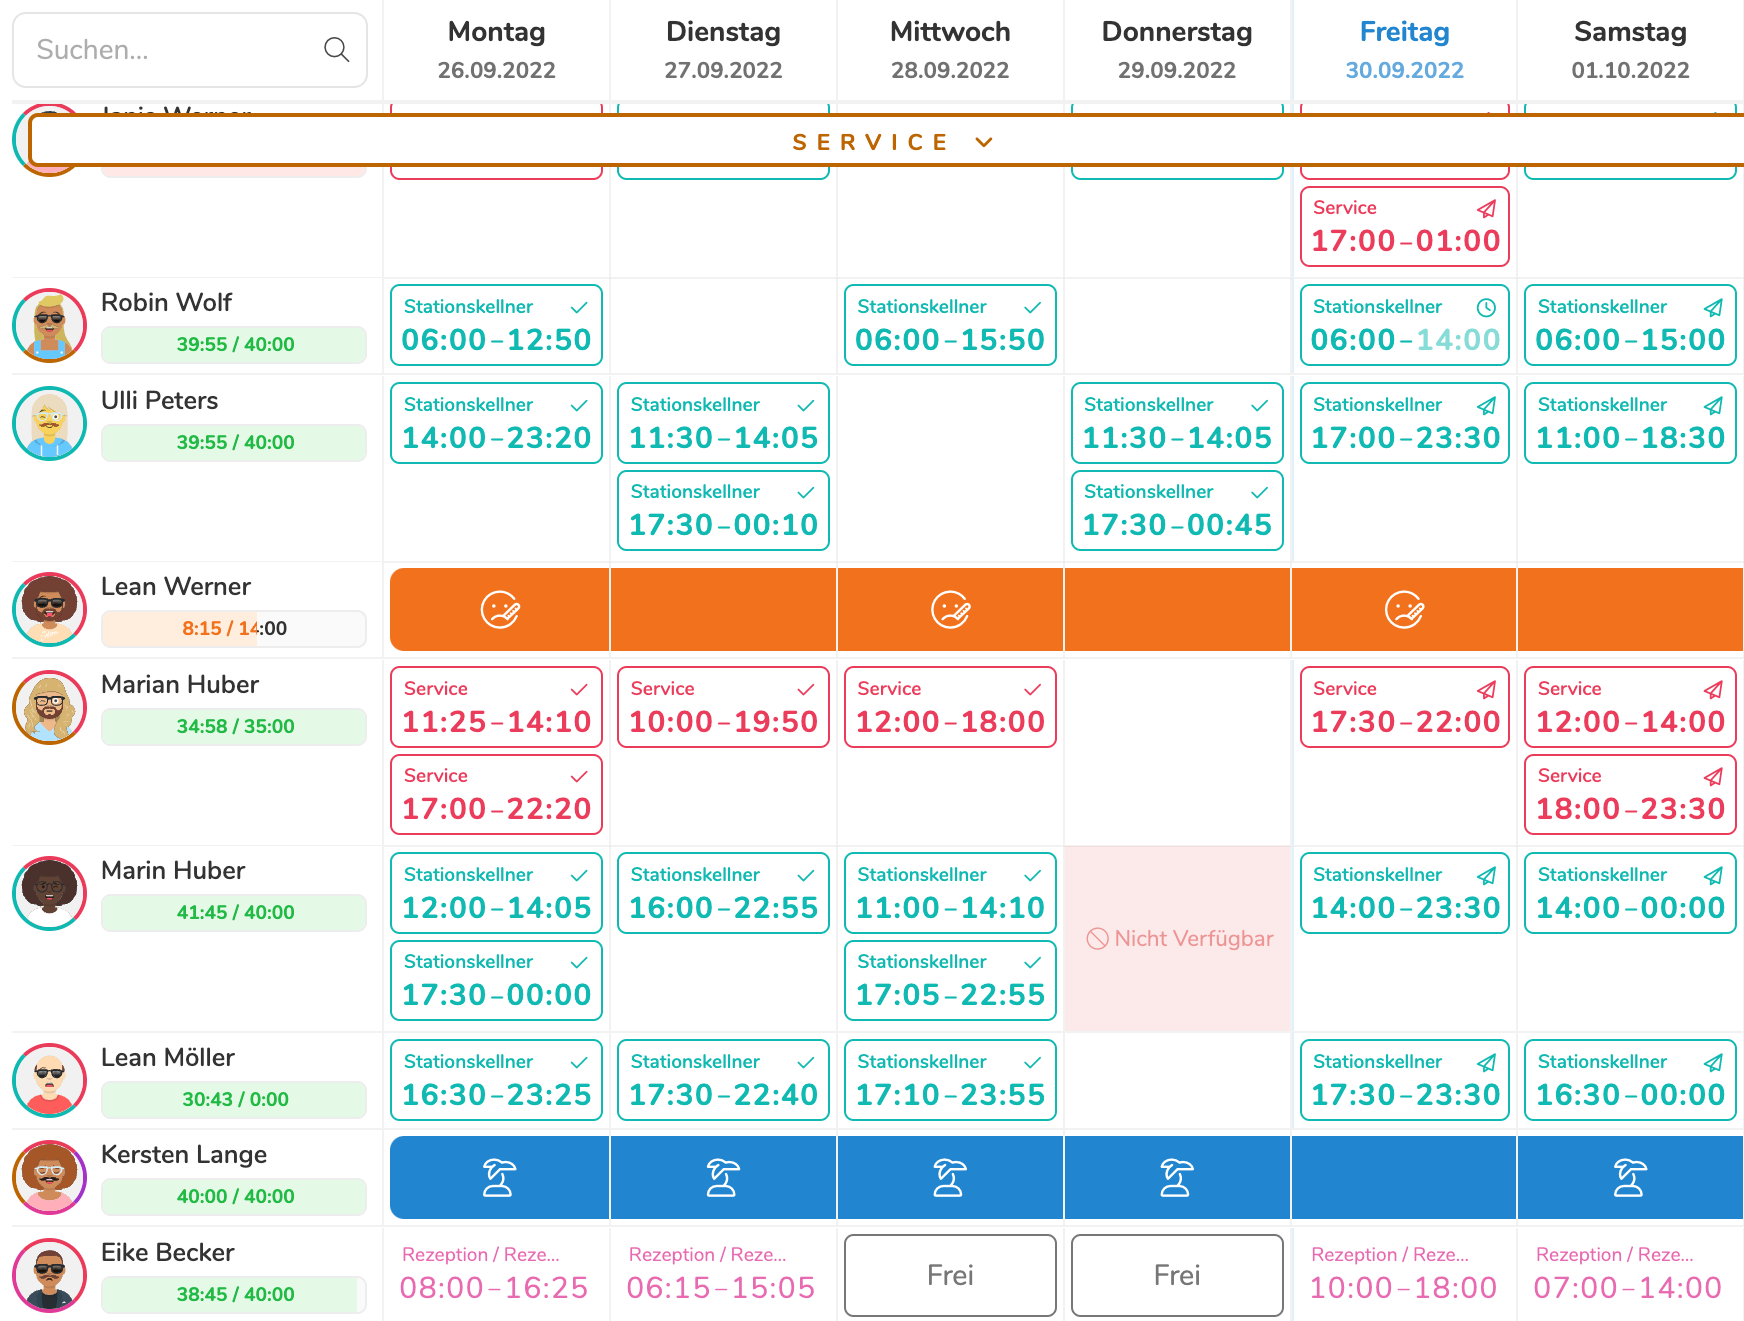Click the Frei button on Eike Becker's Donnerstag
Viewport: 1744px width, 1321px height.
(1177, 1275)
